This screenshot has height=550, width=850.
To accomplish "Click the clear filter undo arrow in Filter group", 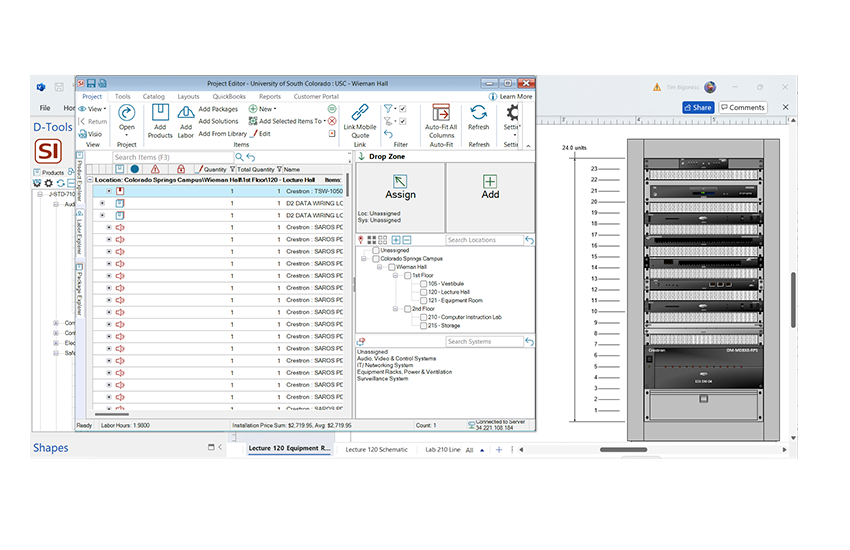I will [388, 133].
